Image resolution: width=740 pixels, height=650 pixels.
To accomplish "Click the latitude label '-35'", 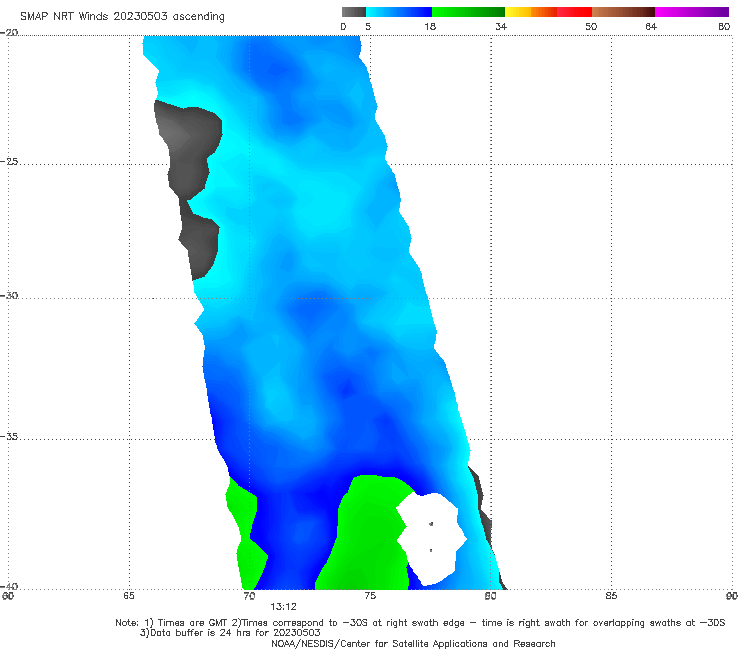I will click(9, 437).
